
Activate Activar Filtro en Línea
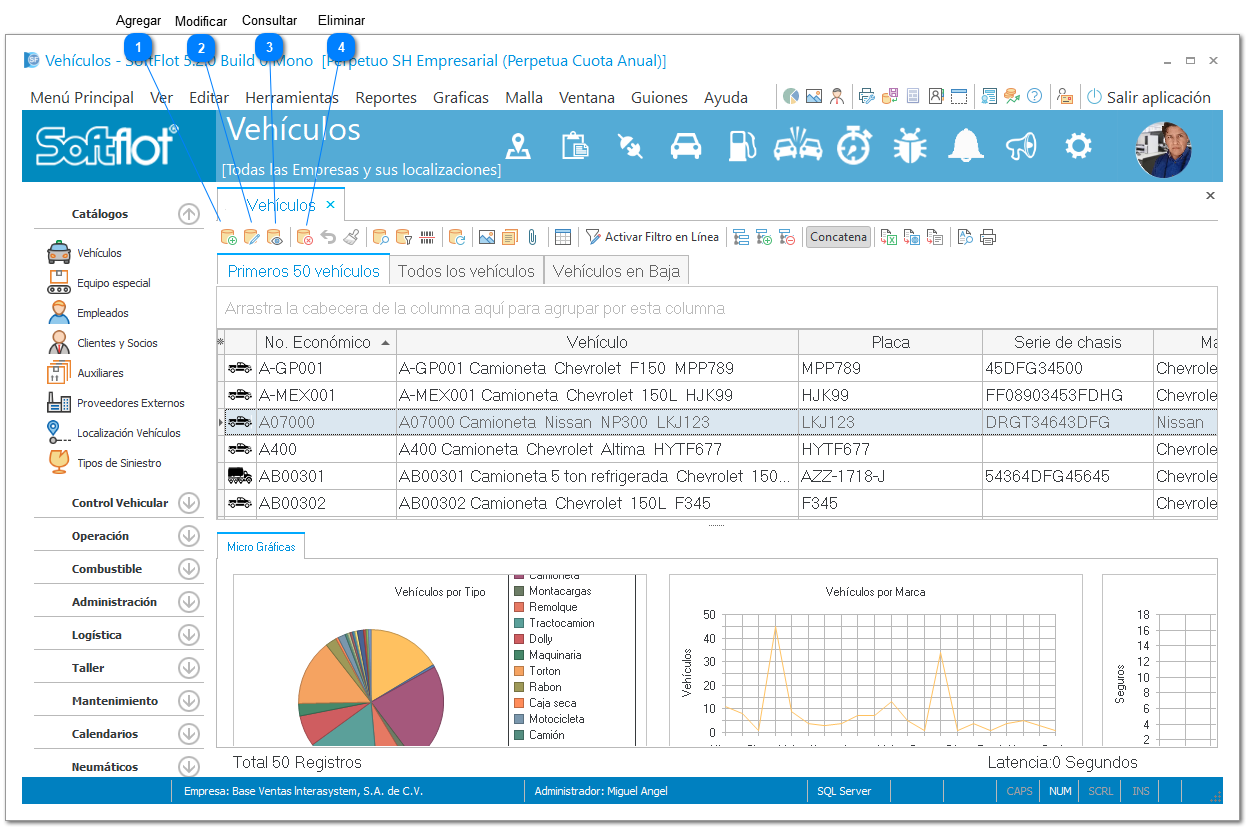click(x=652, y=237)
